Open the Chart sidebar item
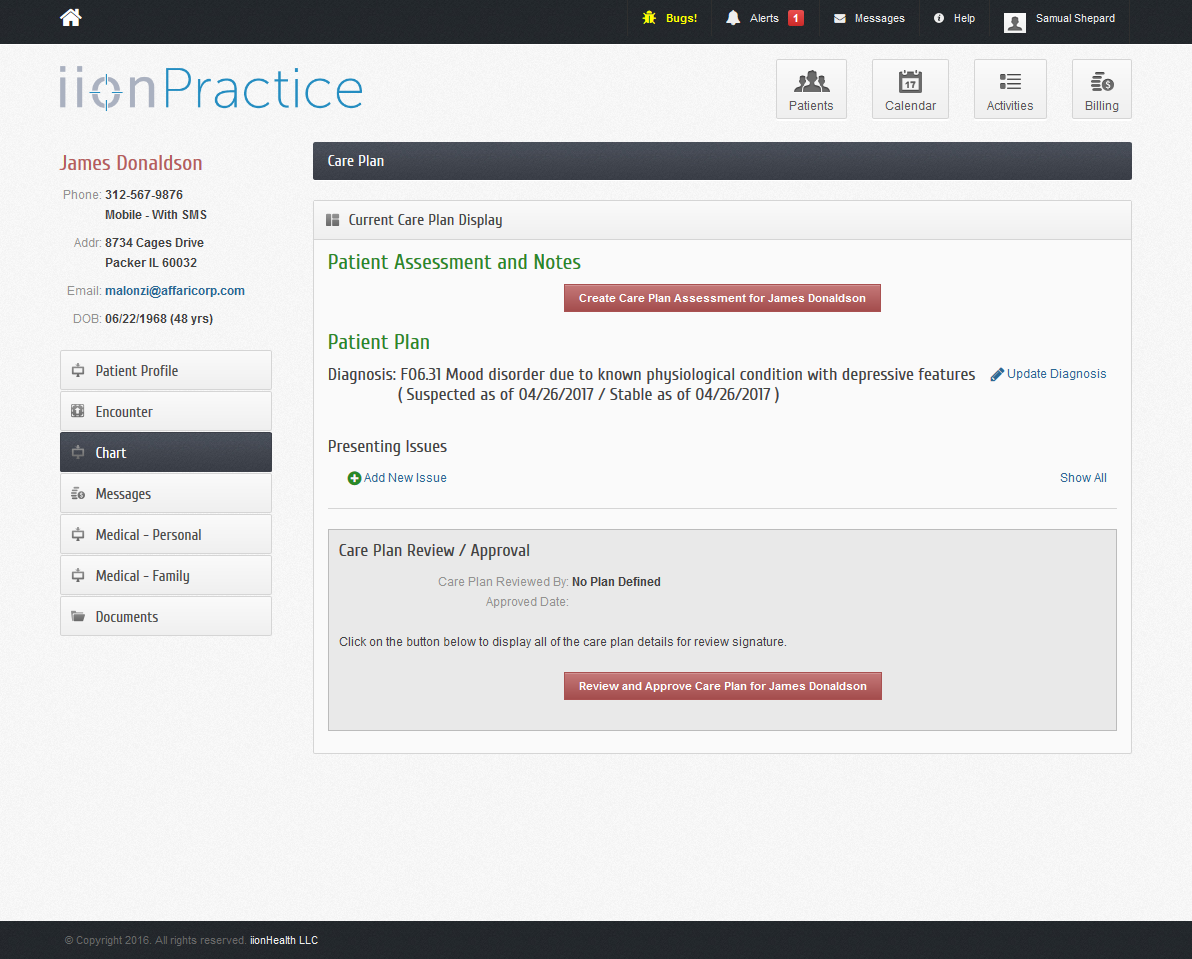The width and height of the screenshot is (1192, 959). tap(166, 452)
